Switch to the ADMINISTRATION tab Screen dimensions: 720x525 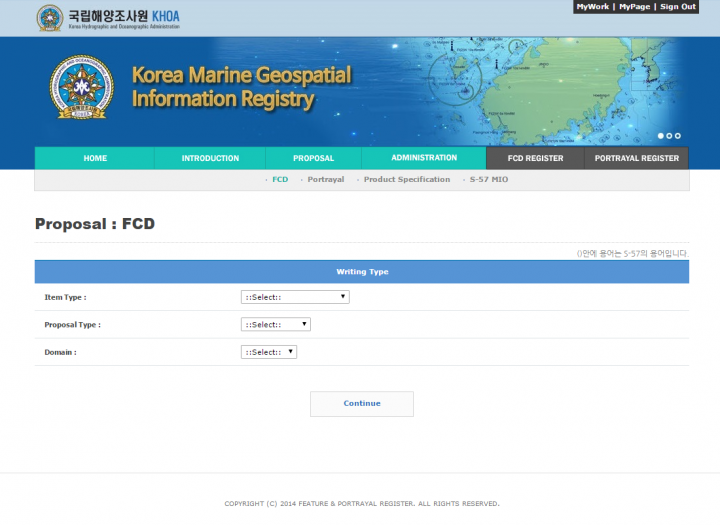click(424, 158)
